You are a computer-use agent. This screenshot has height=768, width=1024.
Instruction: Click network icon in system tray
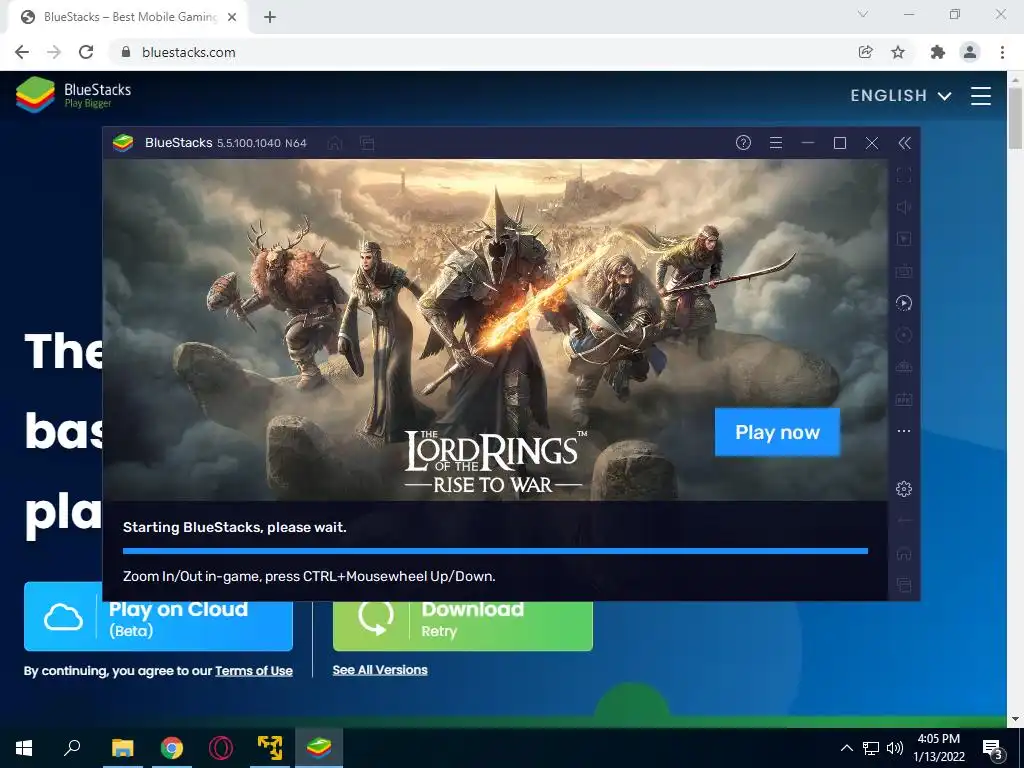871,748
